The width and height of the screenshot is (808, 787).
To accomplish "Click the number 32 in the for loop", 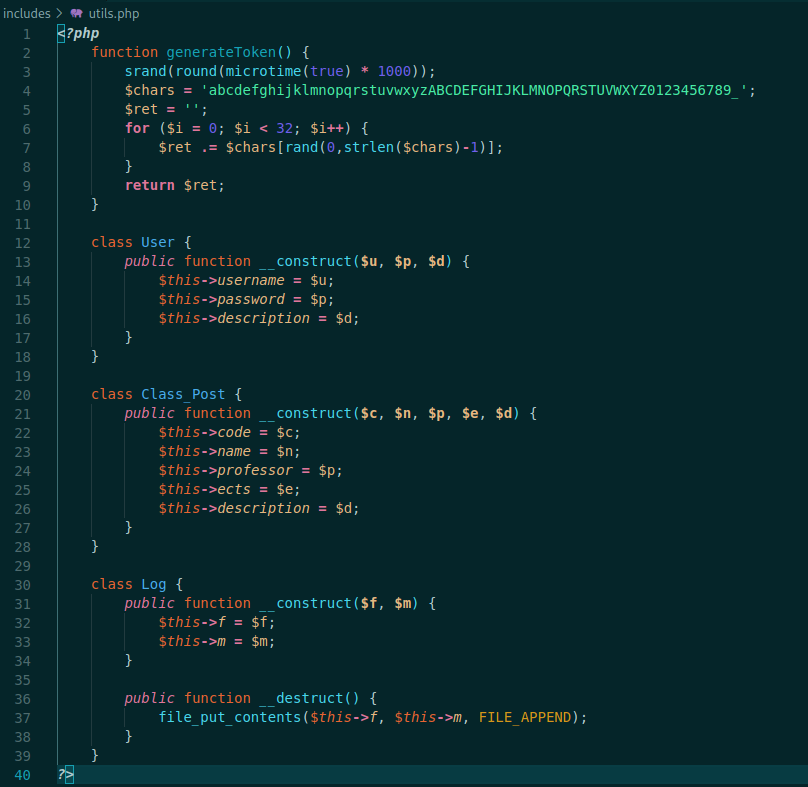I will click(284, 128).
